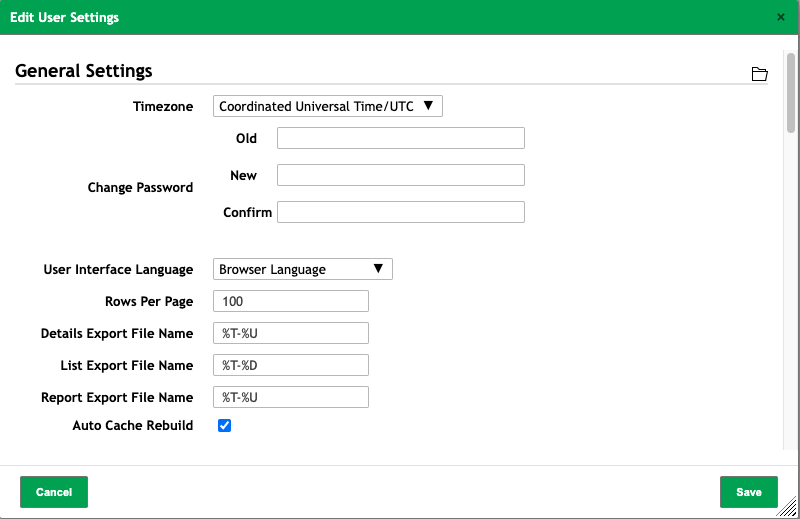The image size is (800, 519).
Task: Click the Change Password label
Action: pos(140,187)
